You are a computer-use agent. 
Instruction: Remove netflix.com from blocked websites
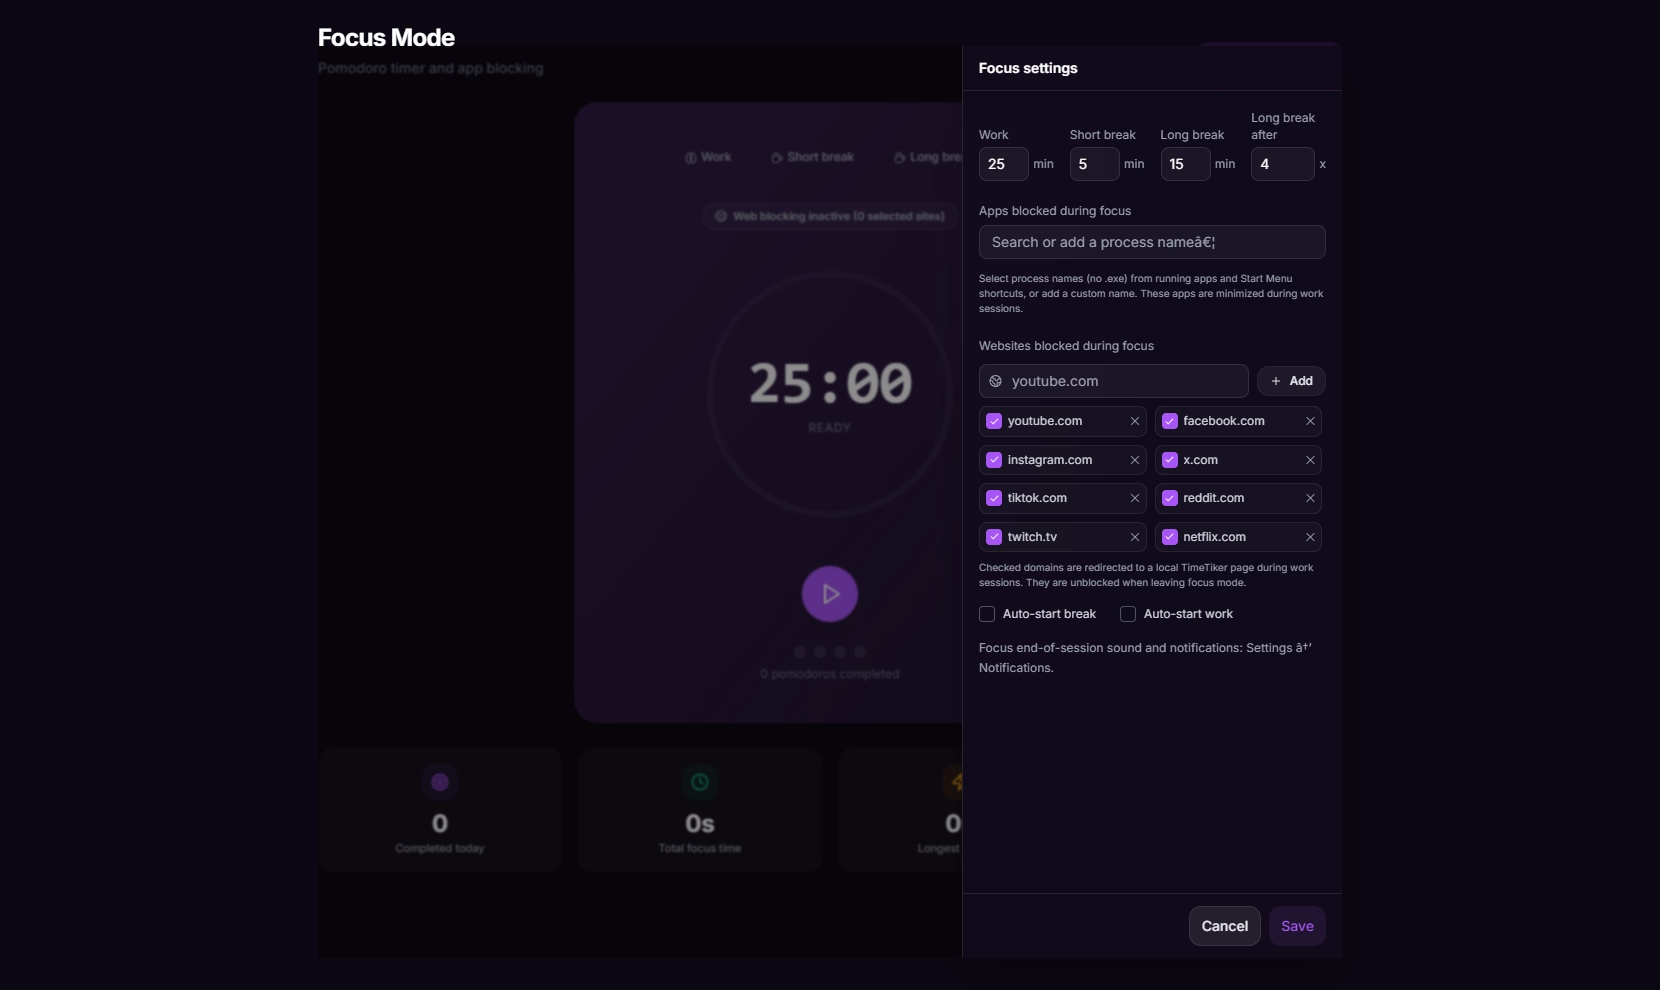[1310, 537]
